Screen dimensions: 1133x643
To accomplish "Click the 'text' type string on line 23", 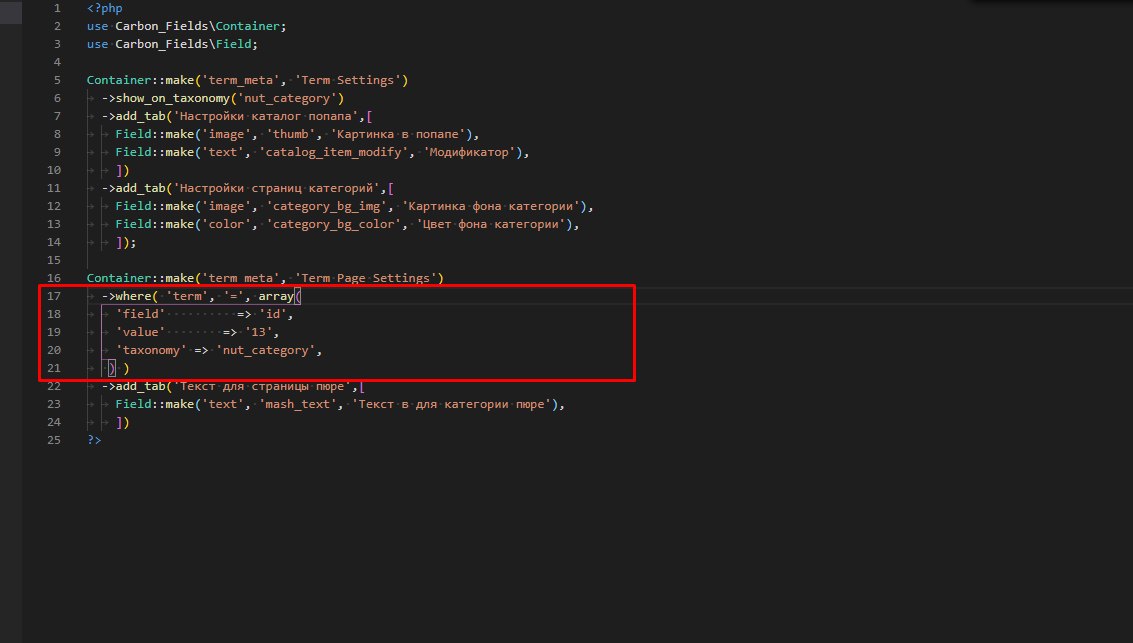I will pyautogui.click(x=223, y=405).
